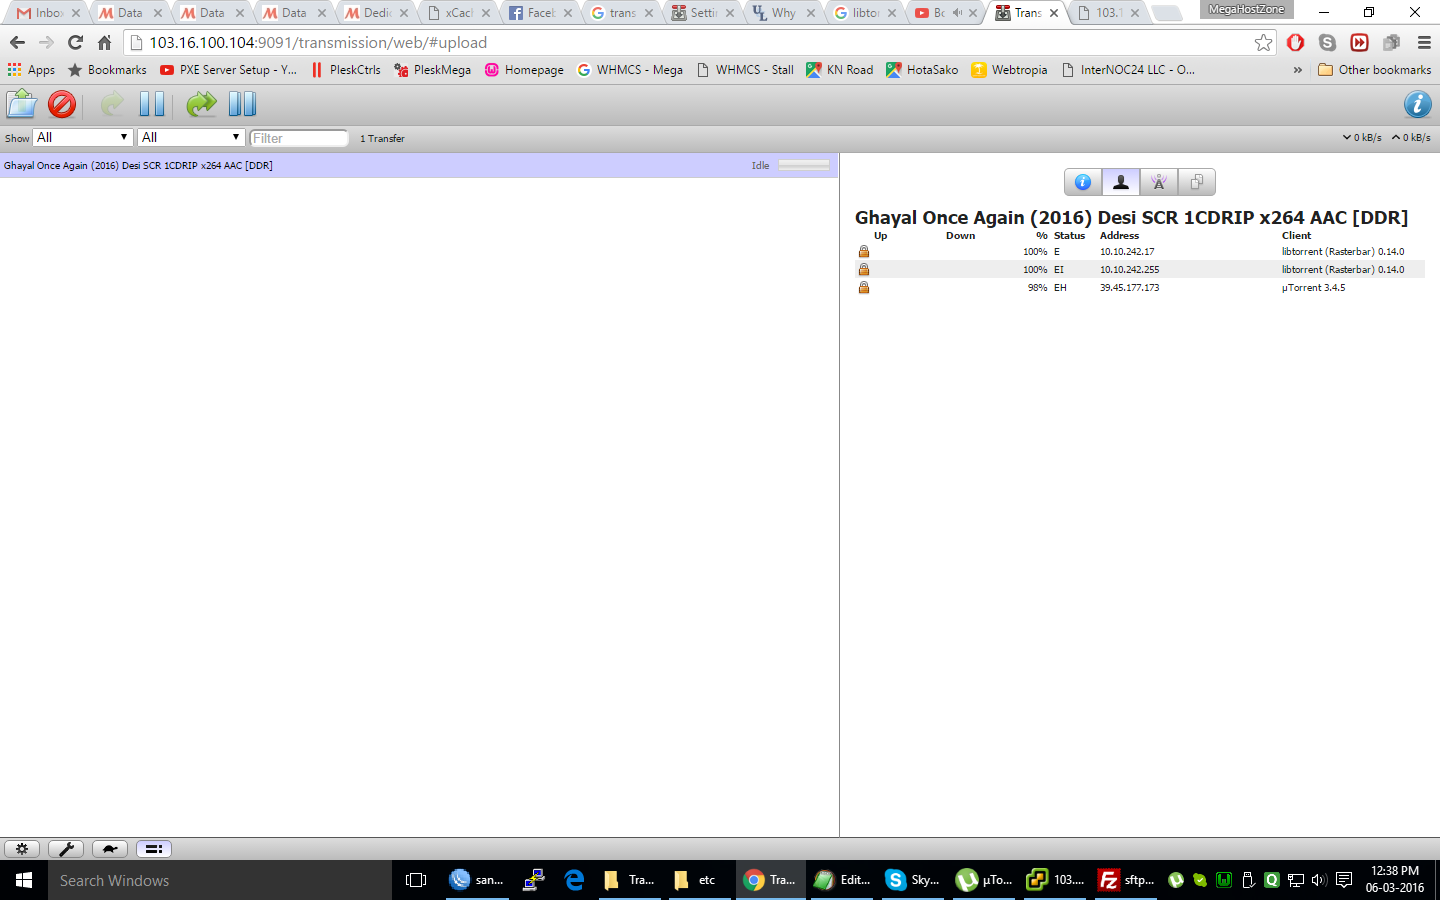The height and width of the screenshot is (900, 1440).
Task: Open the WHMCS - Mega bookmark
Action: [630, 70]
